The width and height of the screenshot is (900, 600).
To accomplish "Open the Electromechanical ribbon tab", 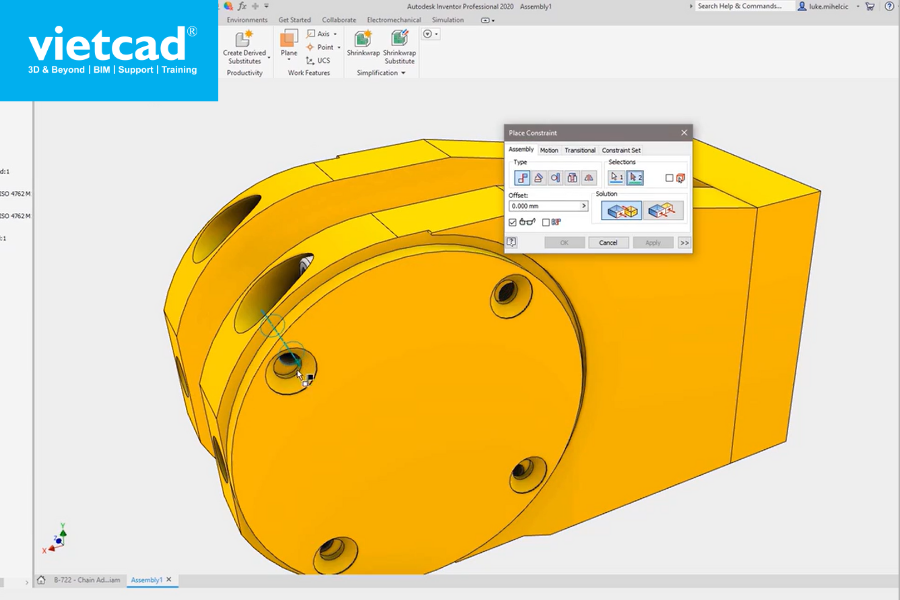I will (394, 20).
